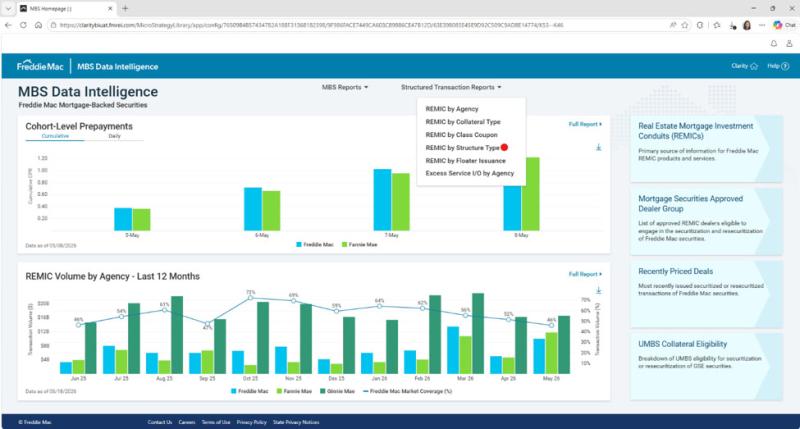The height and width of the screenshot is (429, 800).
Task: Choose REMIC by Structure Type
Action: point(462,148)
